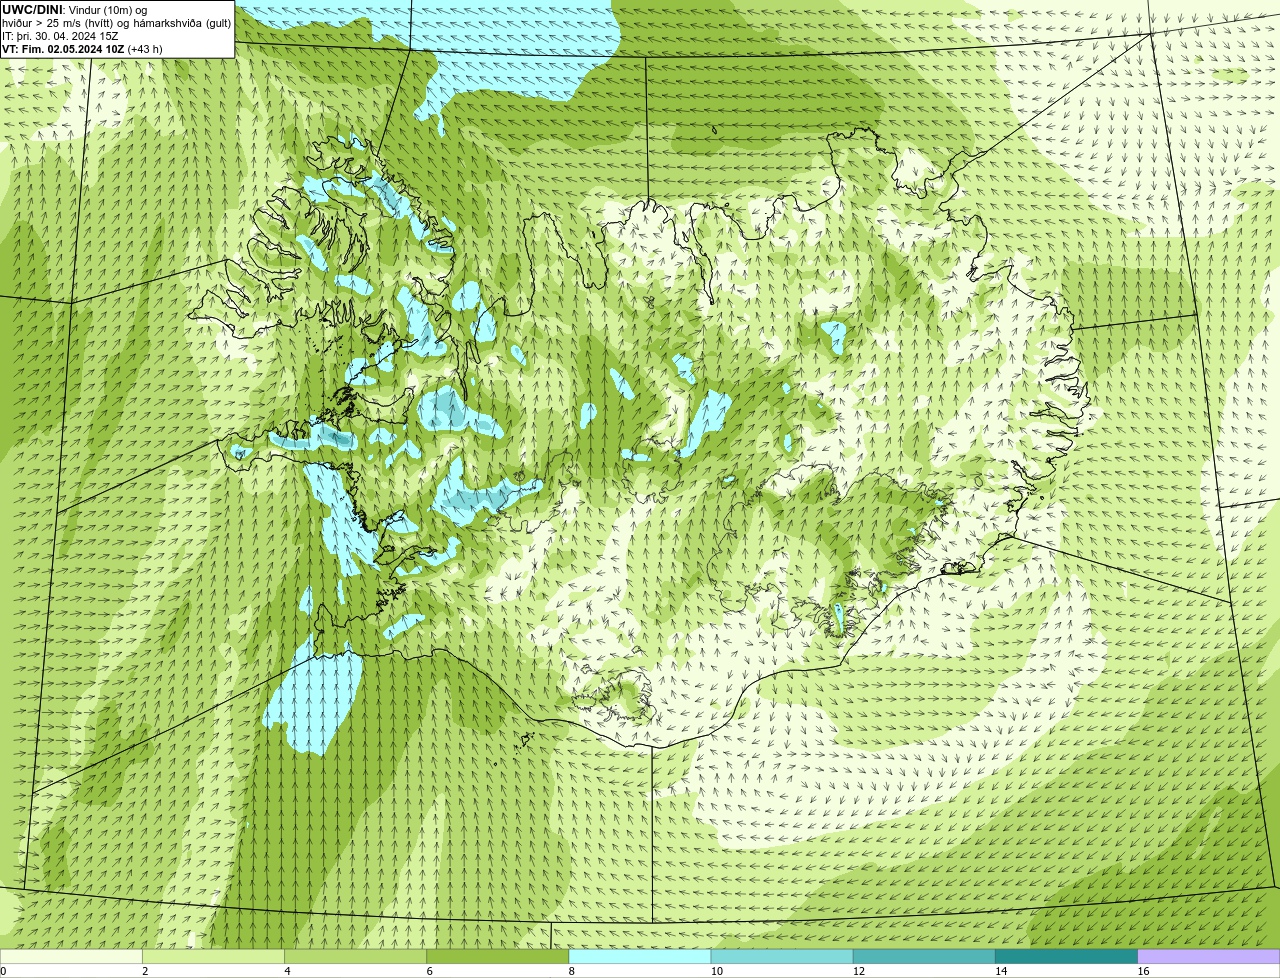Click the legend scale label "16"
Viewport: 1280px width, 978px height.
tap(1143, 971)
